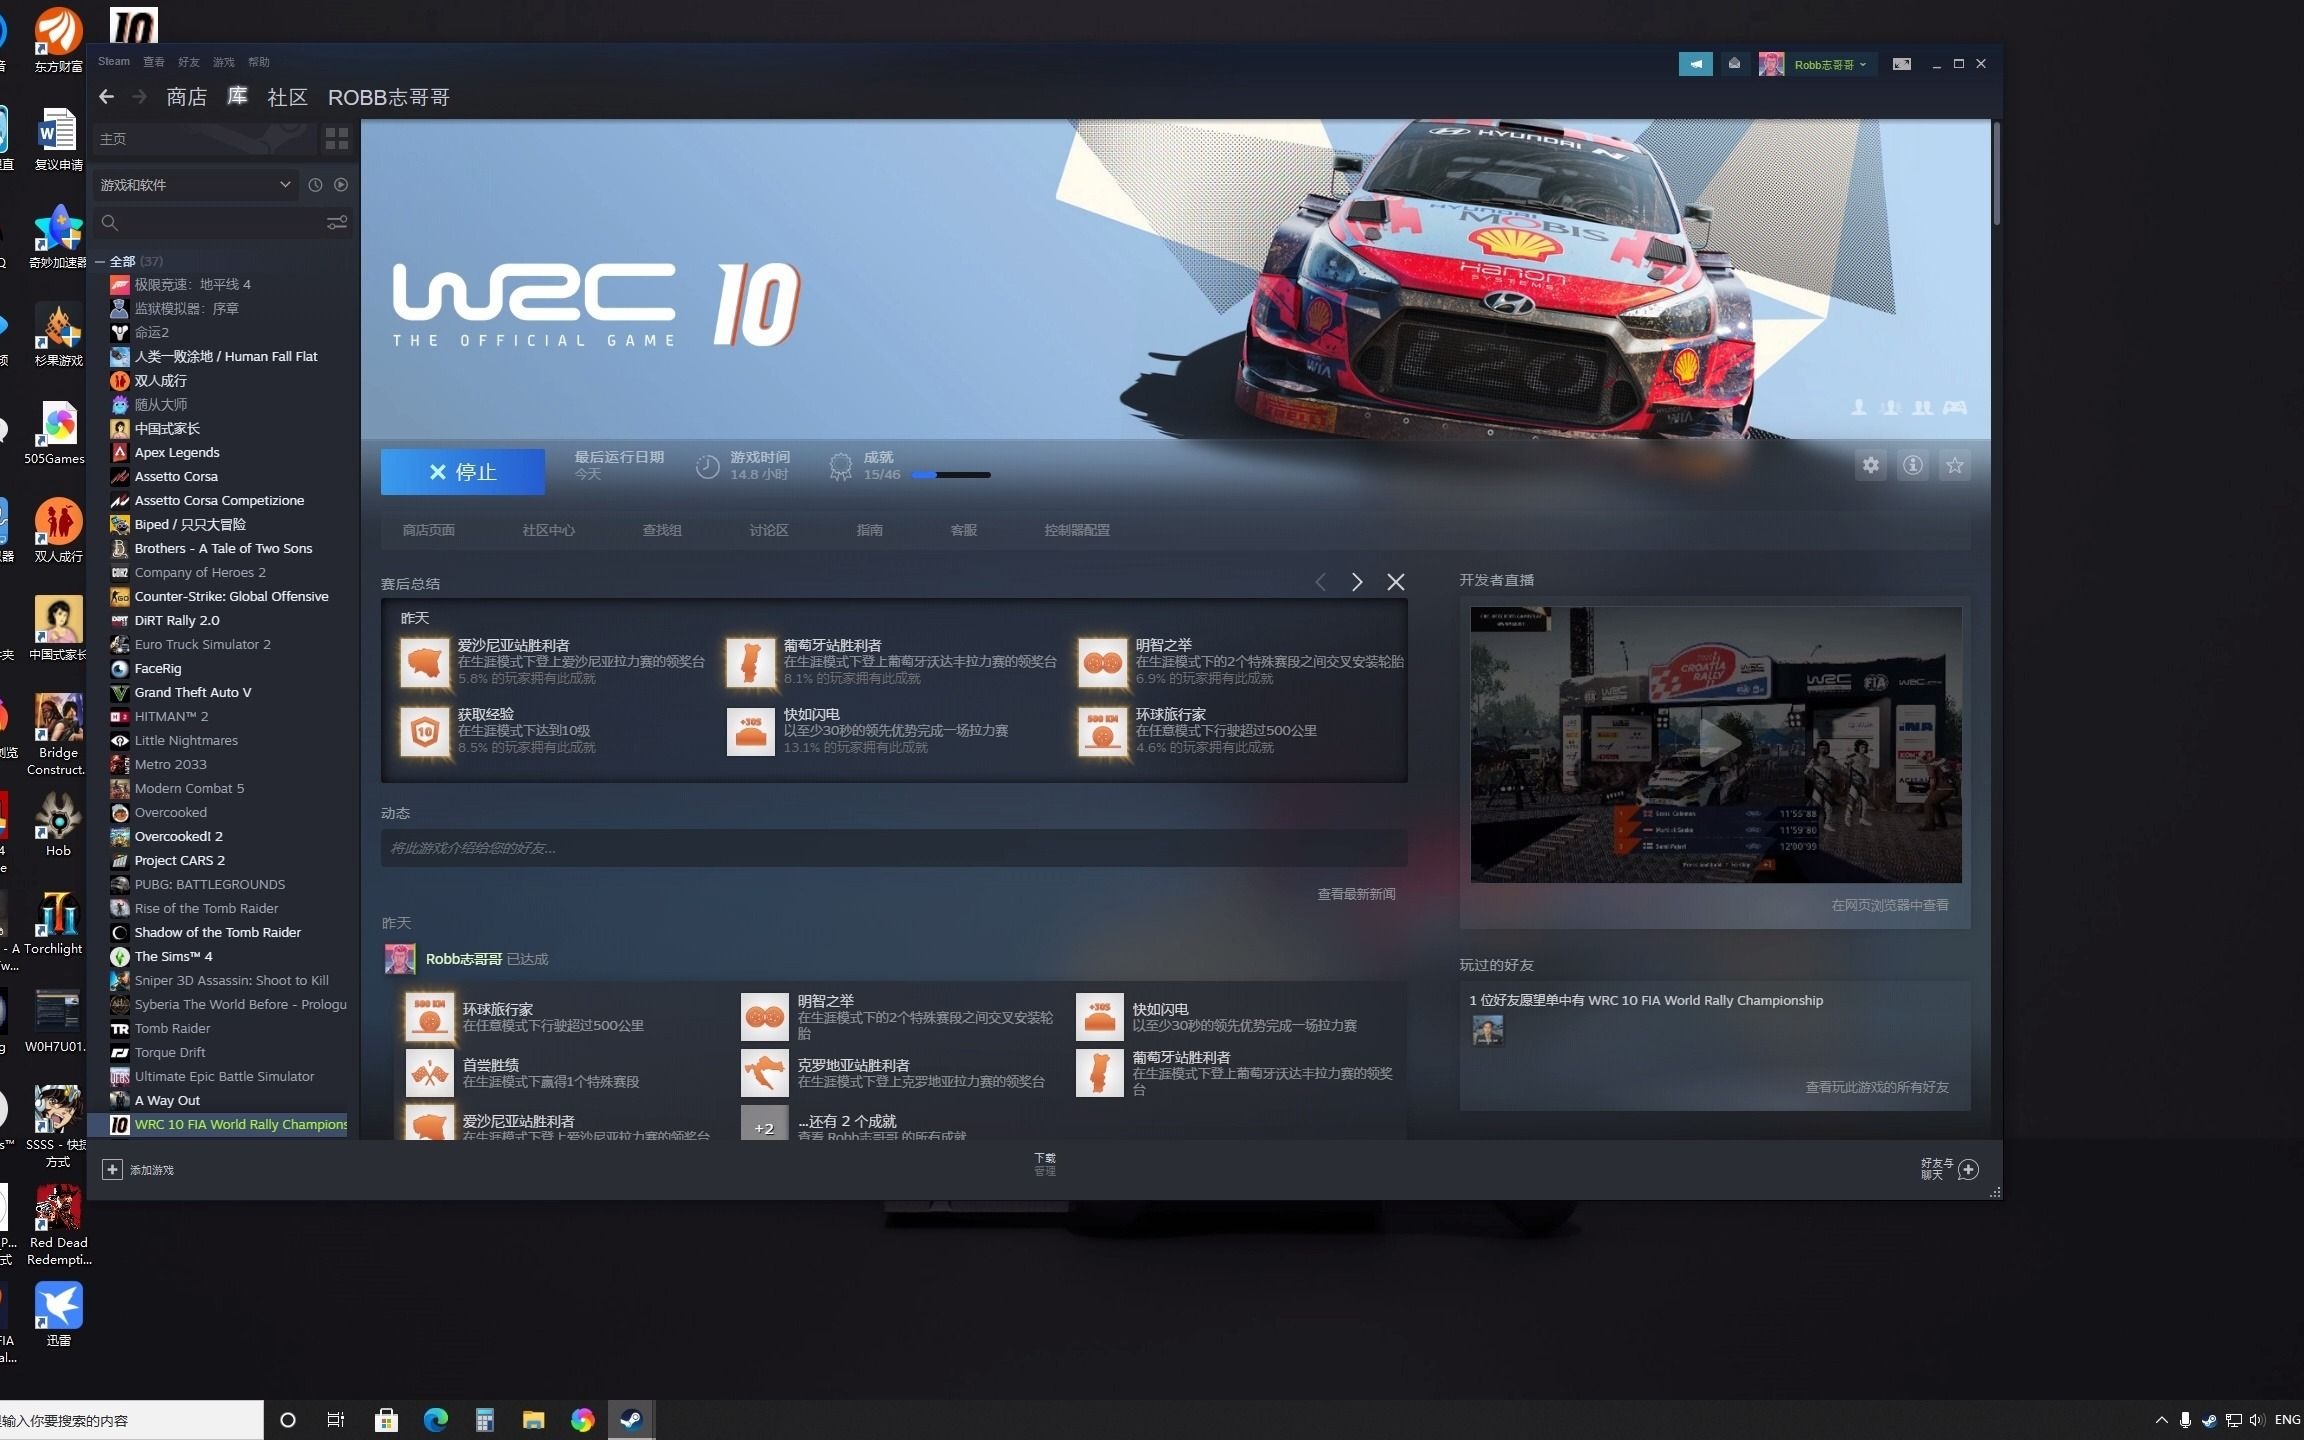Open the 商店页面 link
The image size is (2304, 1440).
(428, 530)
